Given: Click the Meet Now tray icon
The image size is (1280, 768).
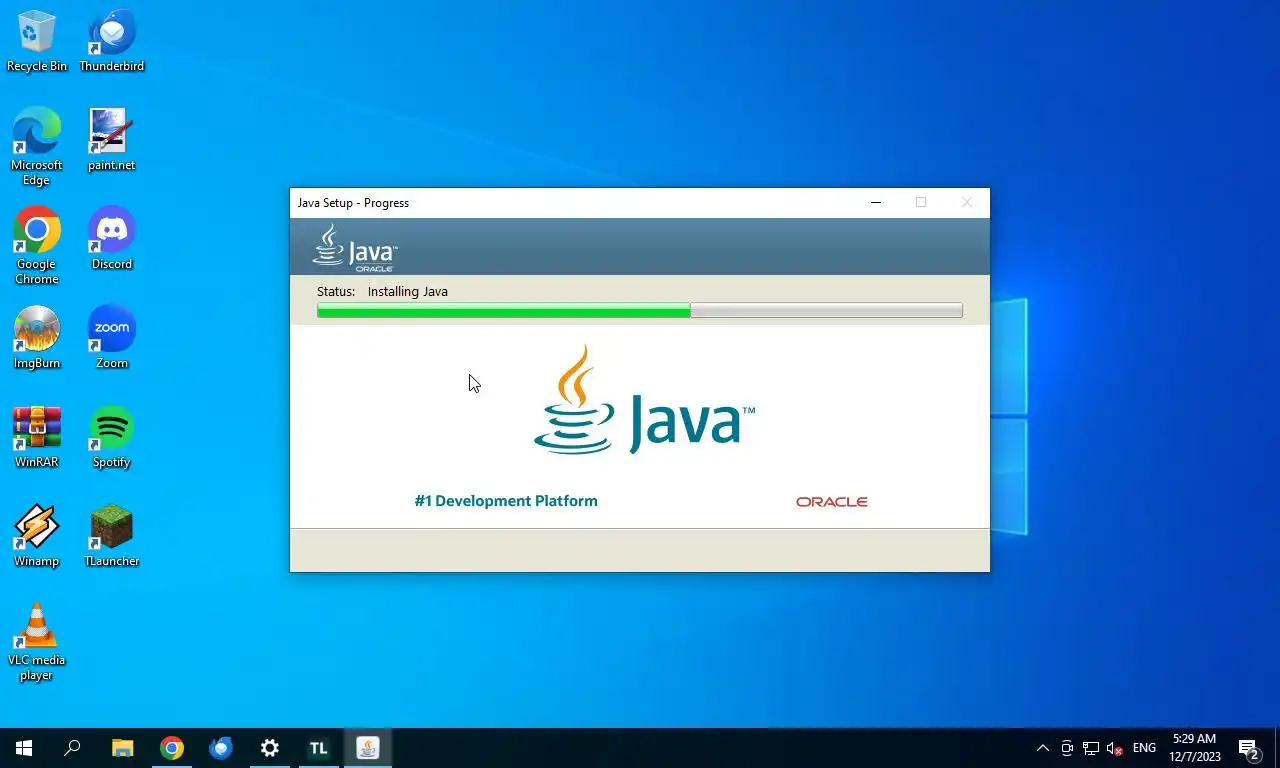Looking at the screenshot, I should tap(1067, 748).
